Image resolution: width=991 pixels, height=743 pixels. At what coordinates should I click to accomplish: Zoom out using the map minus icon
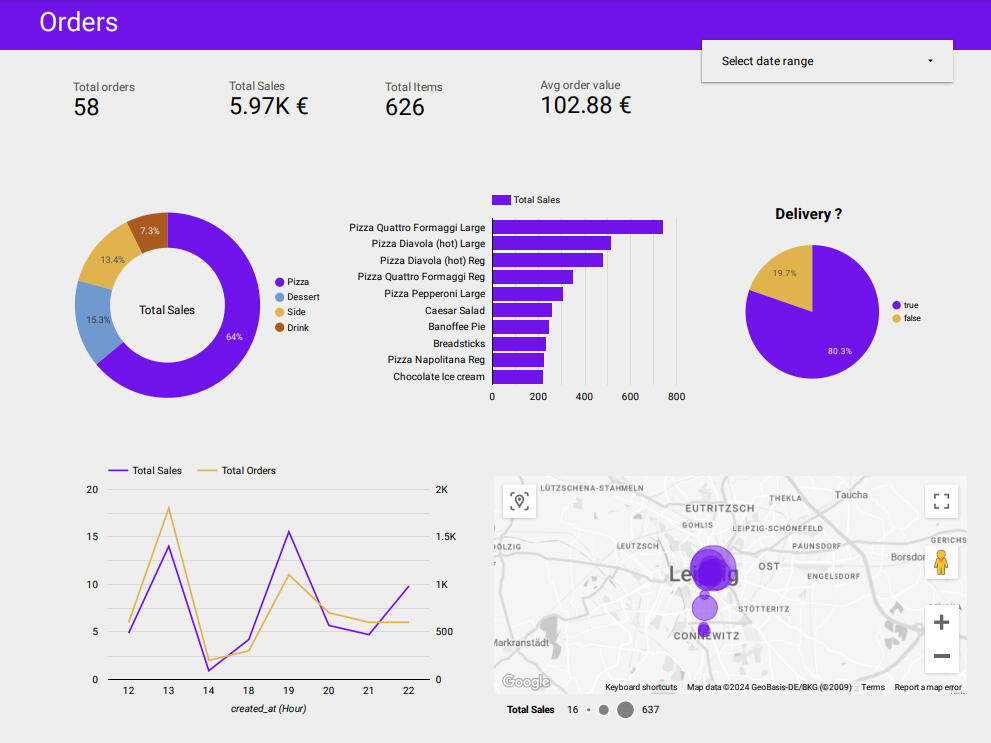point(941,656)
